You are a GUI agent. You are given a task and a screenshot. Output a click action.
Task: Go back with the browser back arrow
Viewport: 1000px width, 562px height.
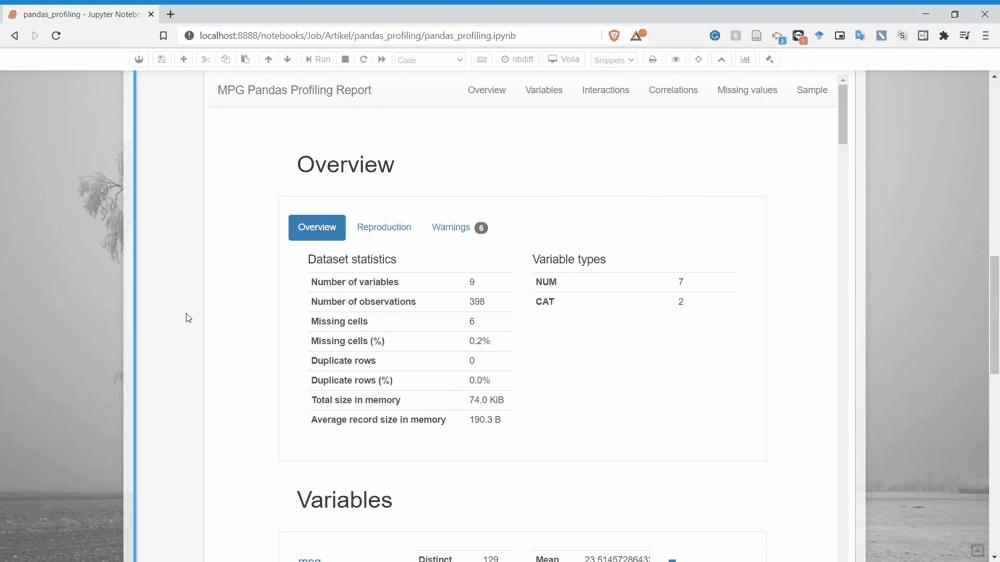15,36
